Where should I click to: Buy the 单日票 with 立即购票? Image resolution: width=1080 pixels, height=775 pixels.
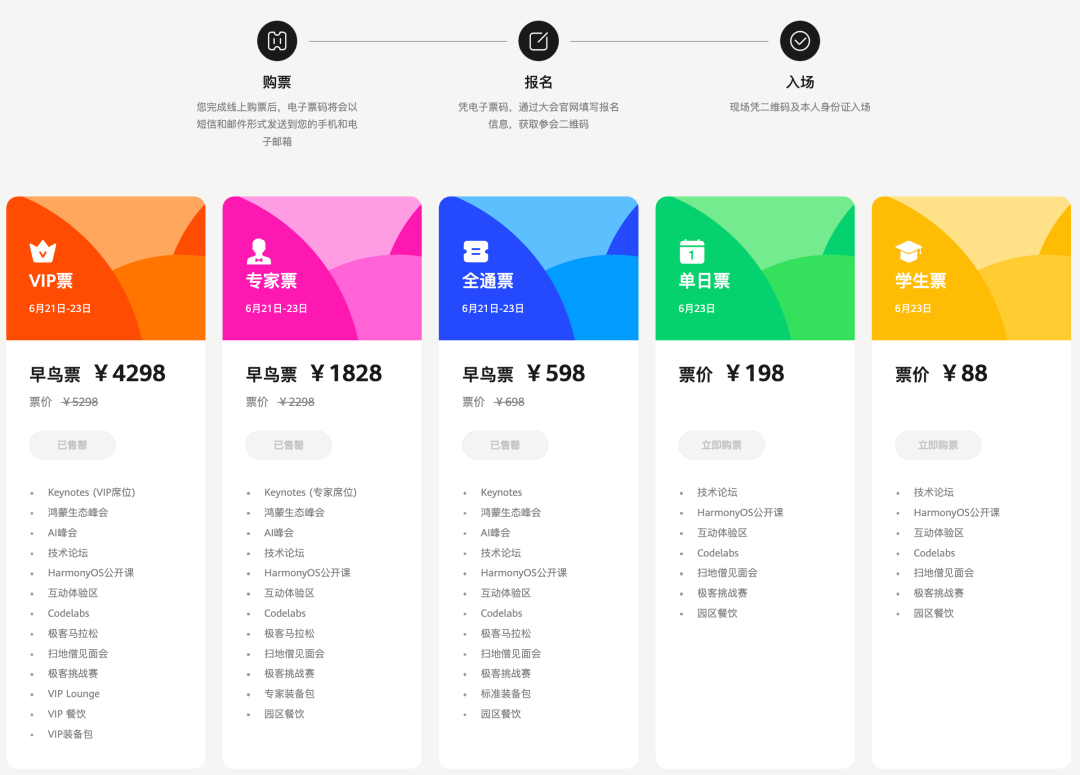(721, 445)
